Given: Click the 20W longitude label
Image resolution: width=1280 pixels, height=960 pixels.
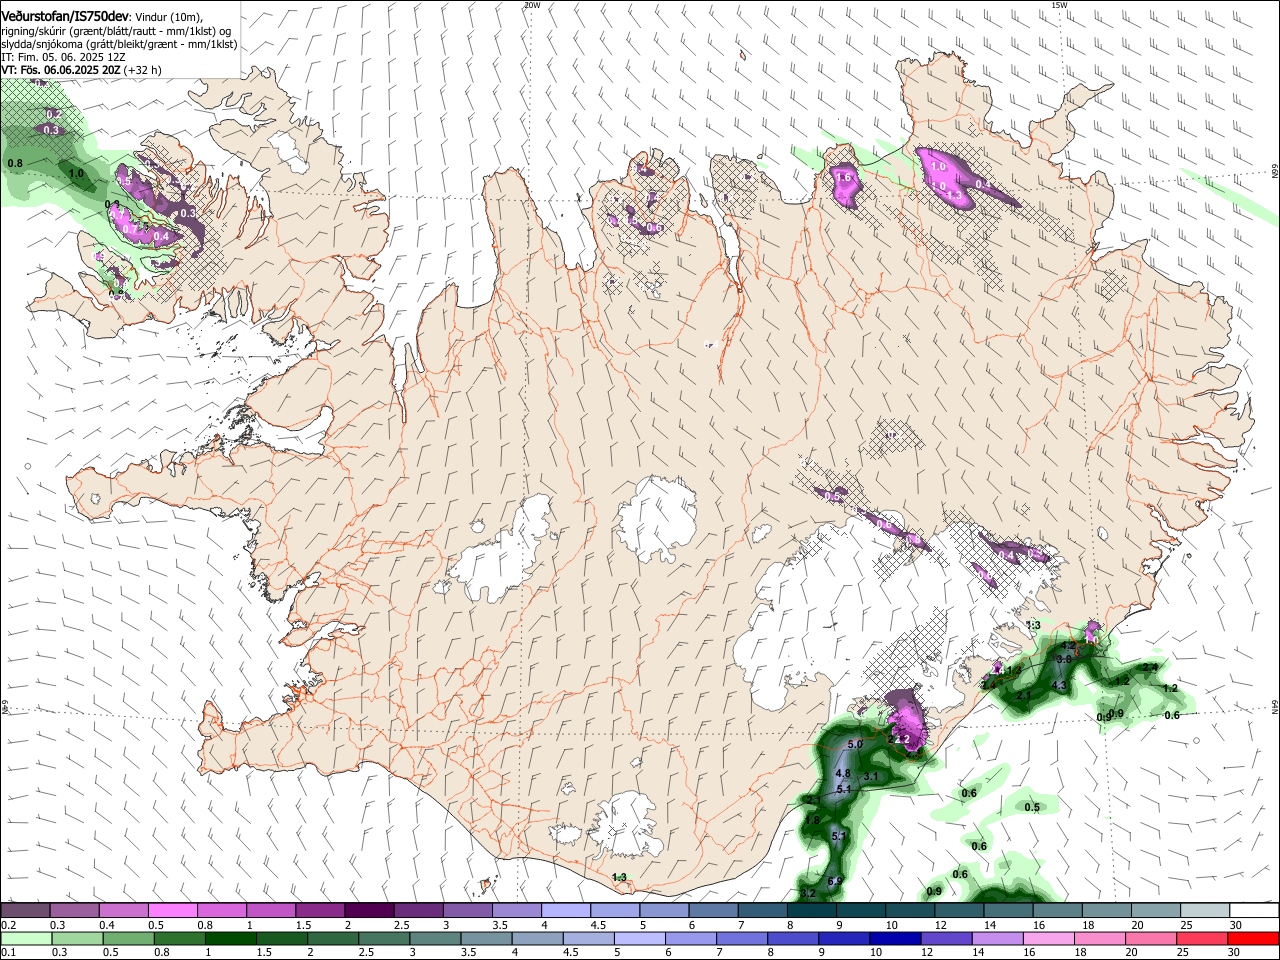Looking at the screenshot, I should 532,5.
